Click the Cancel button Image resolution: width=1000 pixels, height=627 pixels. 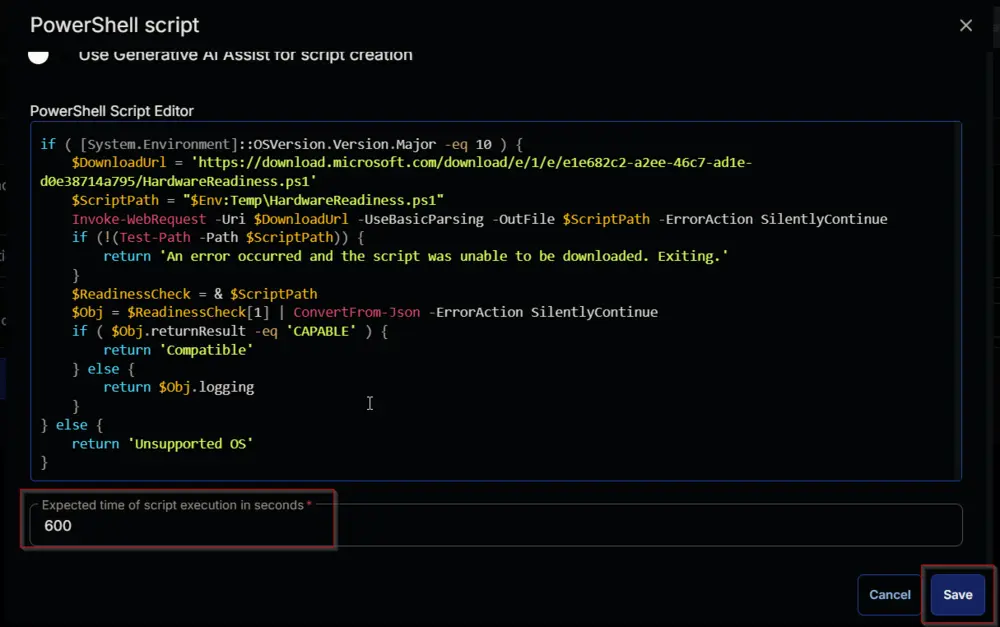coord(890,594)
